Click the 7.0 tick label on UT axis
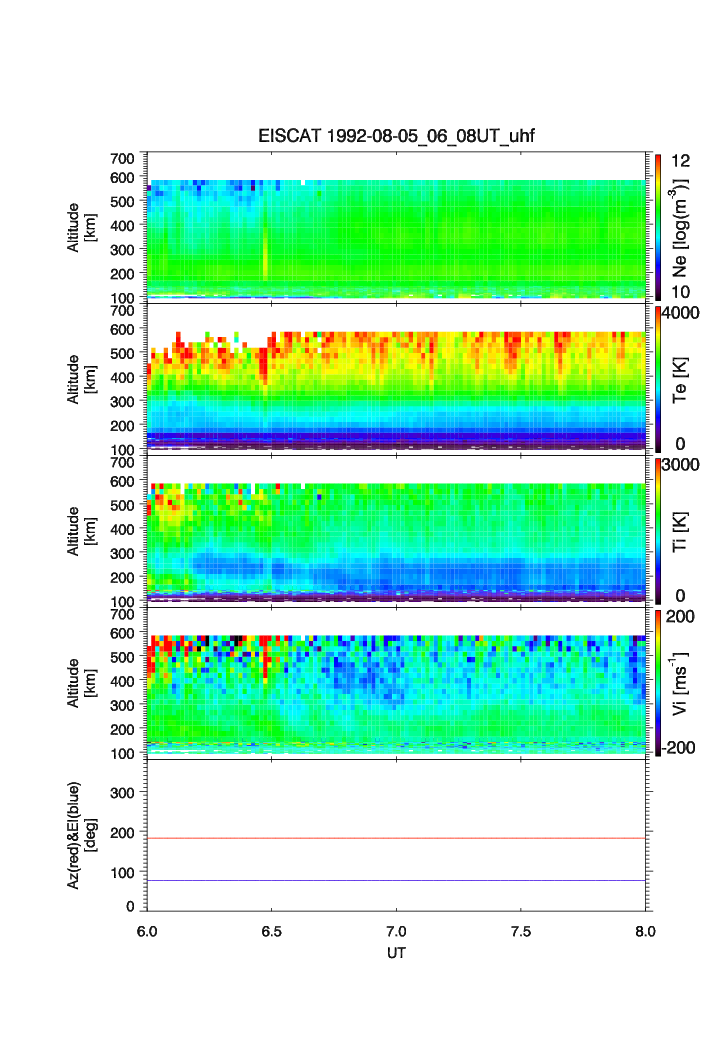 pos(396,931)
